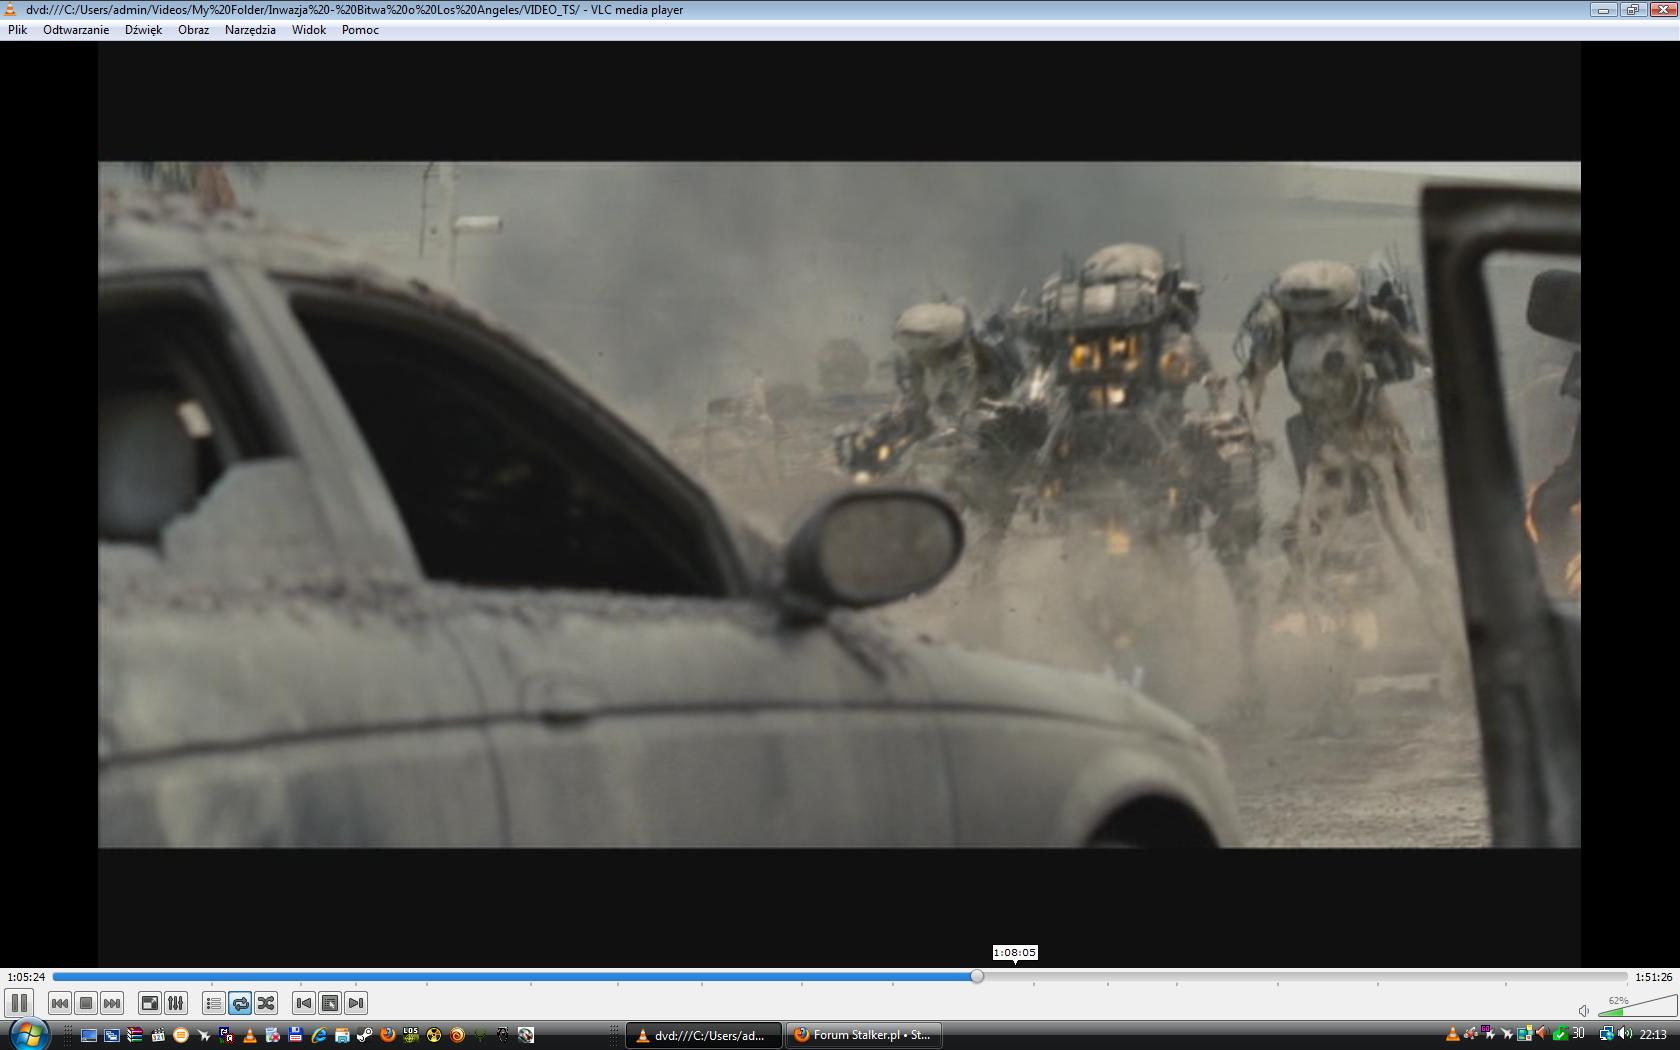Toggle shuffle random playback

pyautogui.click(x=266, y=1003)
